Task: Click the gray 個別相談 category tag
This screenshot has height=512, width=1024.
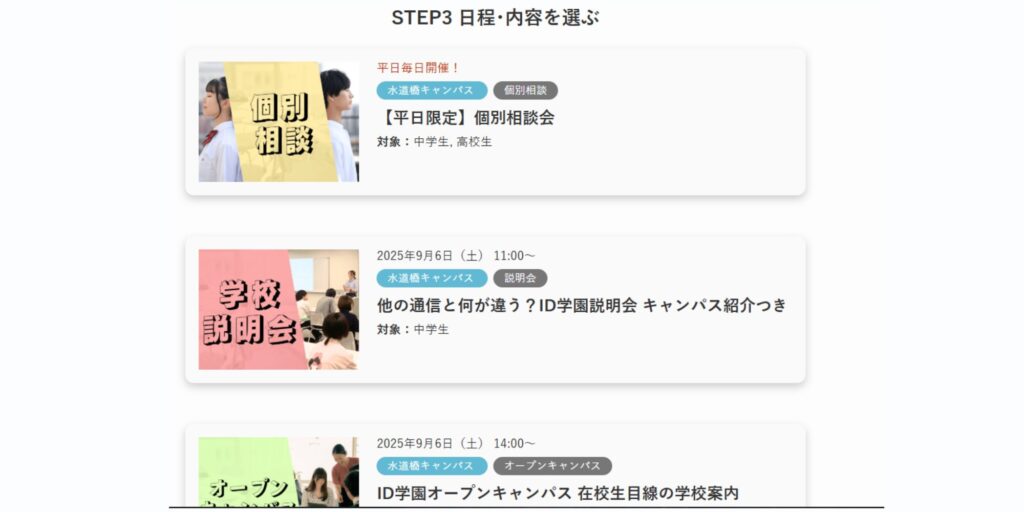Action: (x=526, y=90)
